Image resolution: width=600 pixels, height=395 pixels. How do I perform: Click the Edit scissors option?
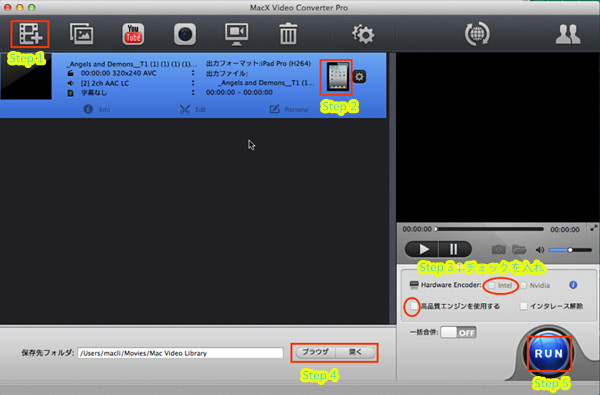pos(193,109)
